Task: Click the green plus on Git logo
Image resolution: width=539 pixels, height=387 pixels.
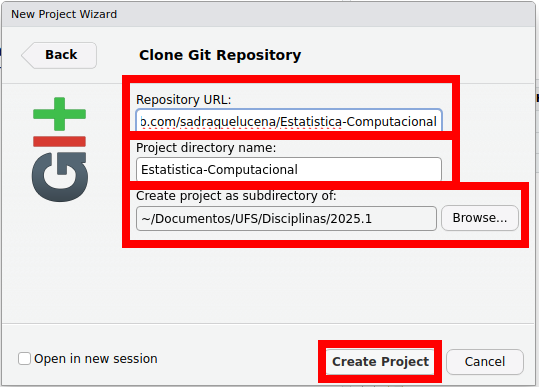Action: pyautogui.click(x=59, y=114)
